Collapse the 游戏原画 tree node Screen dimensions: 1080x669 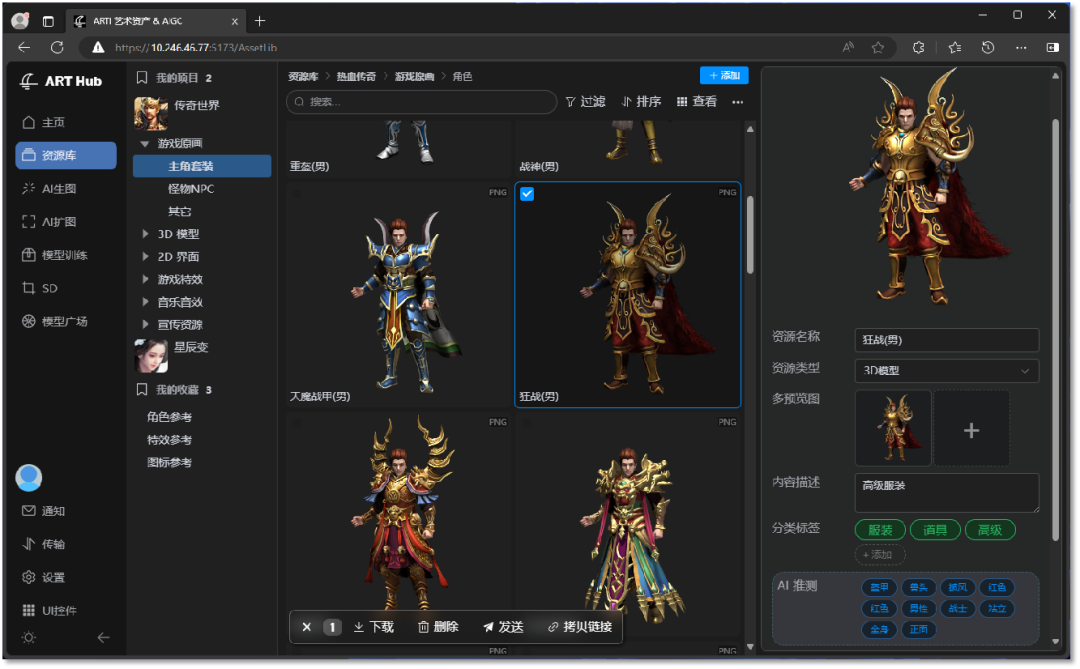pos(145,144)
